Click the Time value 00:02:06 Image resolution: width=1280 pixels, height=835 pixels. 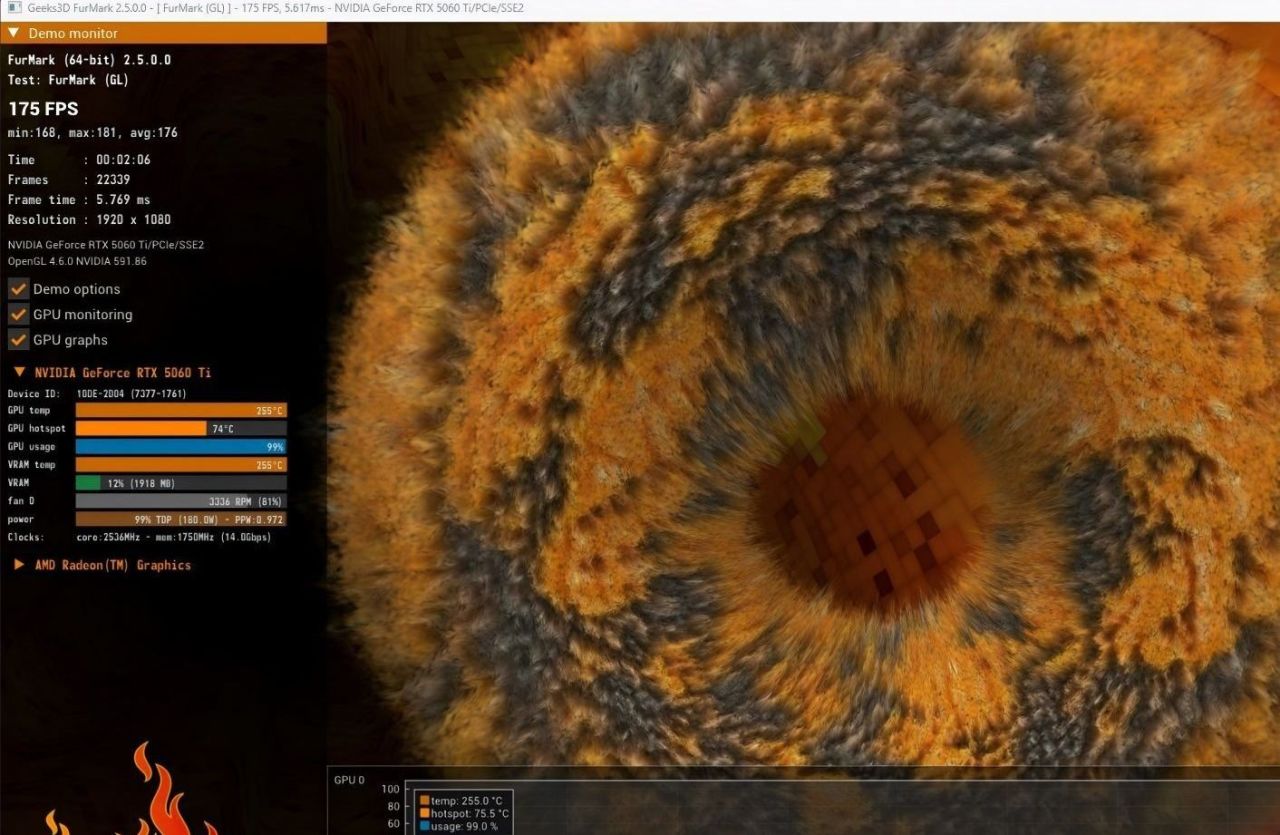[124, 160]
